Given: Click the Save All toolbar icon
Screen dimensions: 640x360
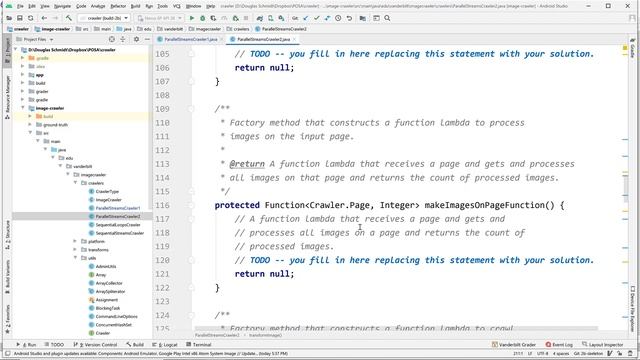Looking at the screenshot, I should (x=19, y=18).
